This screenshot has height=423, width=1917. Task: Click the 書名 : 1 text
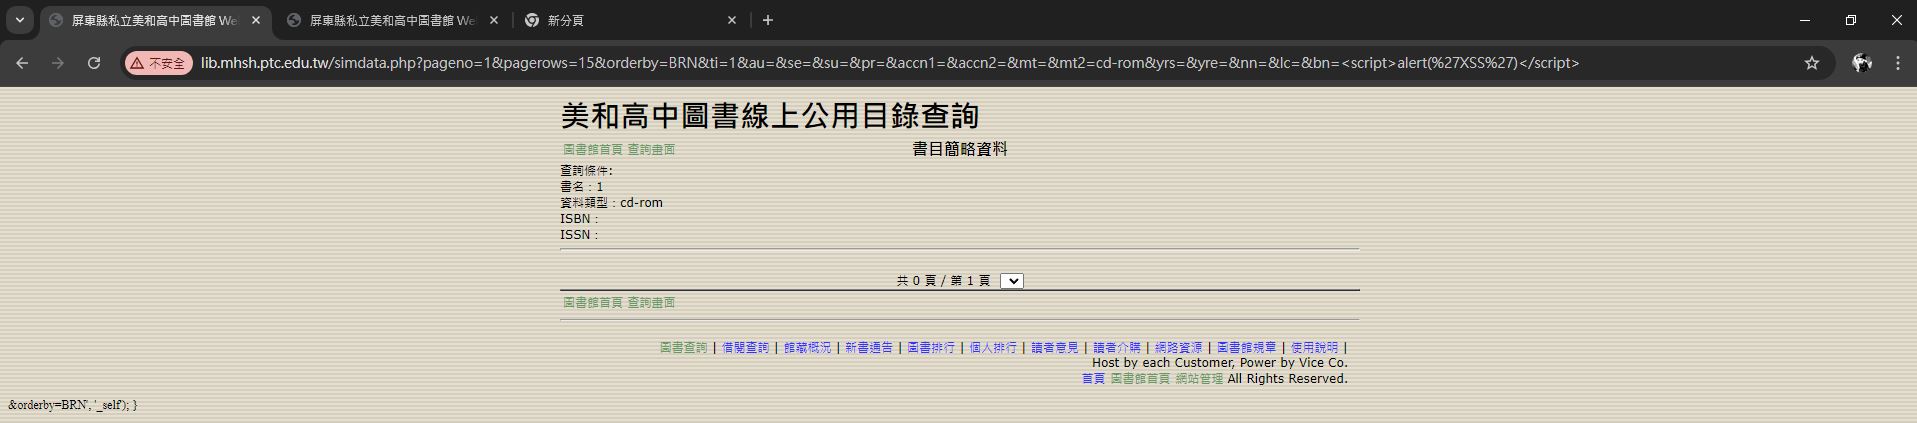(x=582, y=187)
